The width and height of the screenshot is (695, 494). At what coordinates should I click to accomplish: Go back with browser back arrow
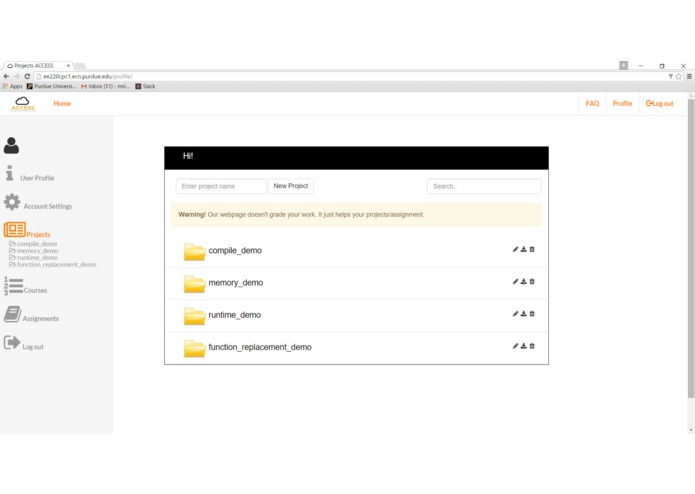click(6, 76)
